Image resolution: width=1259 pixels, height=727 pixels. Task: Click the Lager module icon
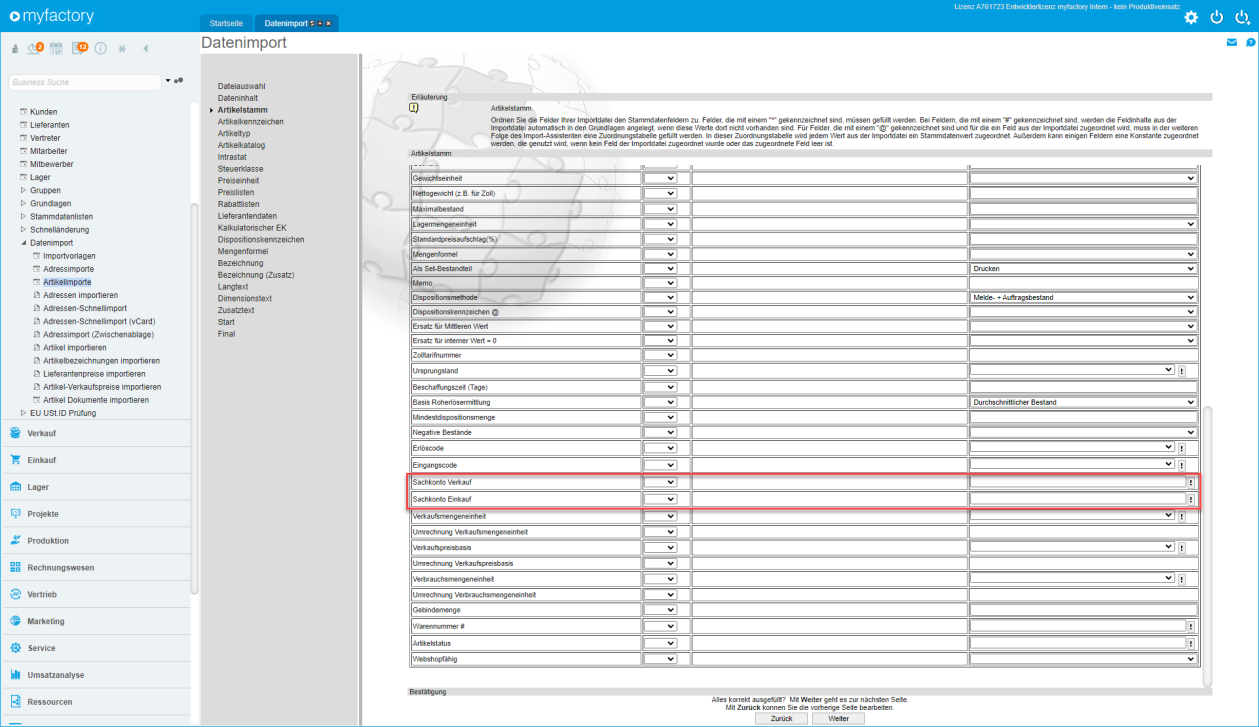point(15,487)
